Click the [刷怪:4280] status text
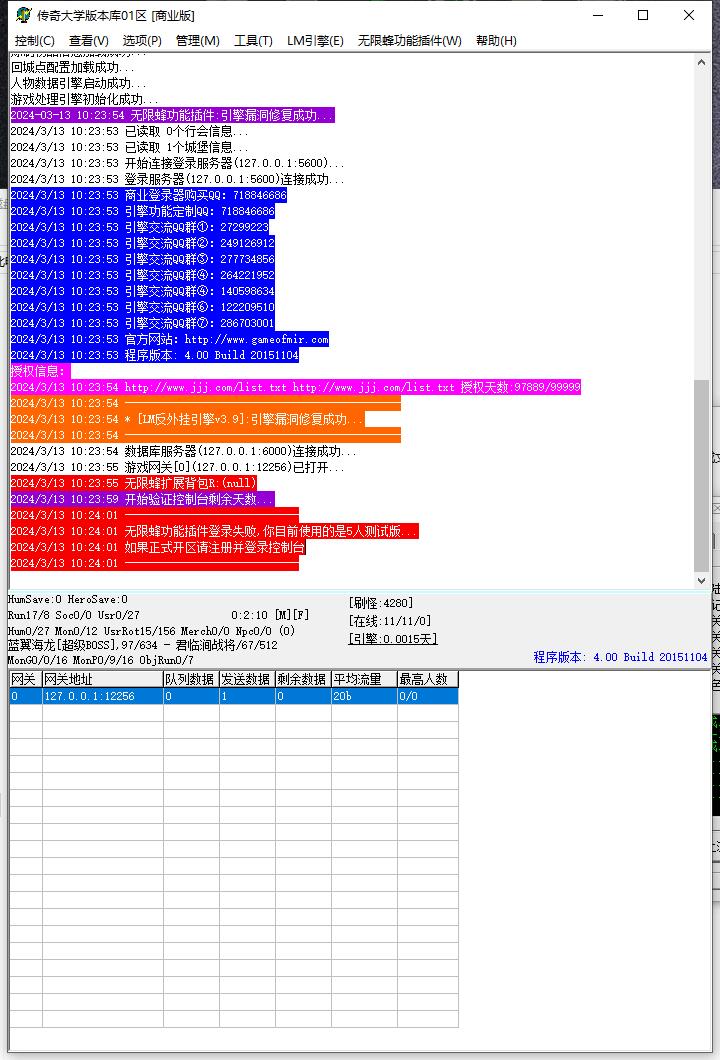 click(381, 603)
